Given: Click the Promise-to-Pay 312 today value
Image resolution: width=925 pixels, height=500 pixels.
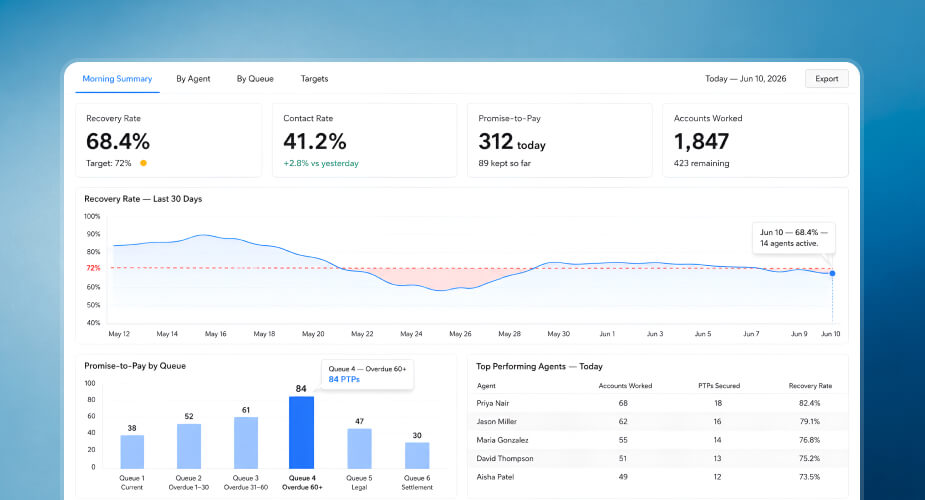Looking at the screenshot, I should tap(512, 142).
